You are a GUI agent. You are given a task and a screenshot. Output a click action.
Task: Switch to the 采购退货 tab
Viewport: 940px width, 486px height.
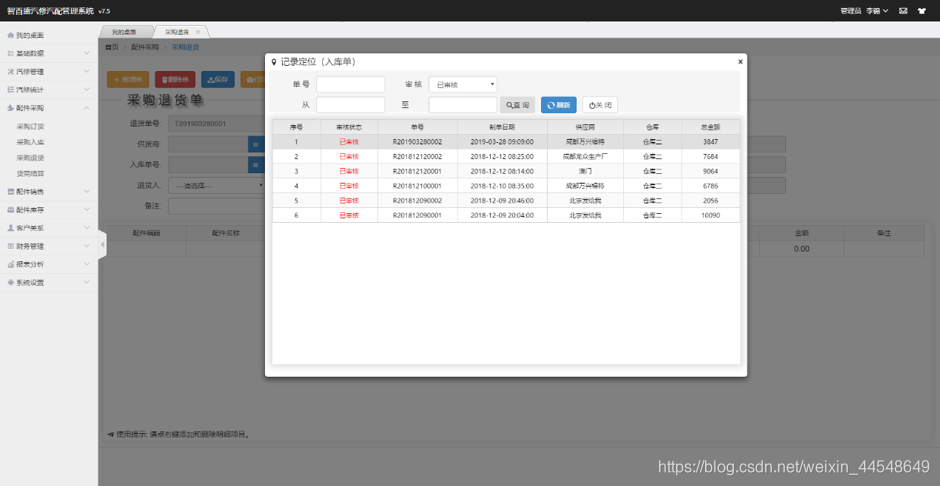[177, 32]
